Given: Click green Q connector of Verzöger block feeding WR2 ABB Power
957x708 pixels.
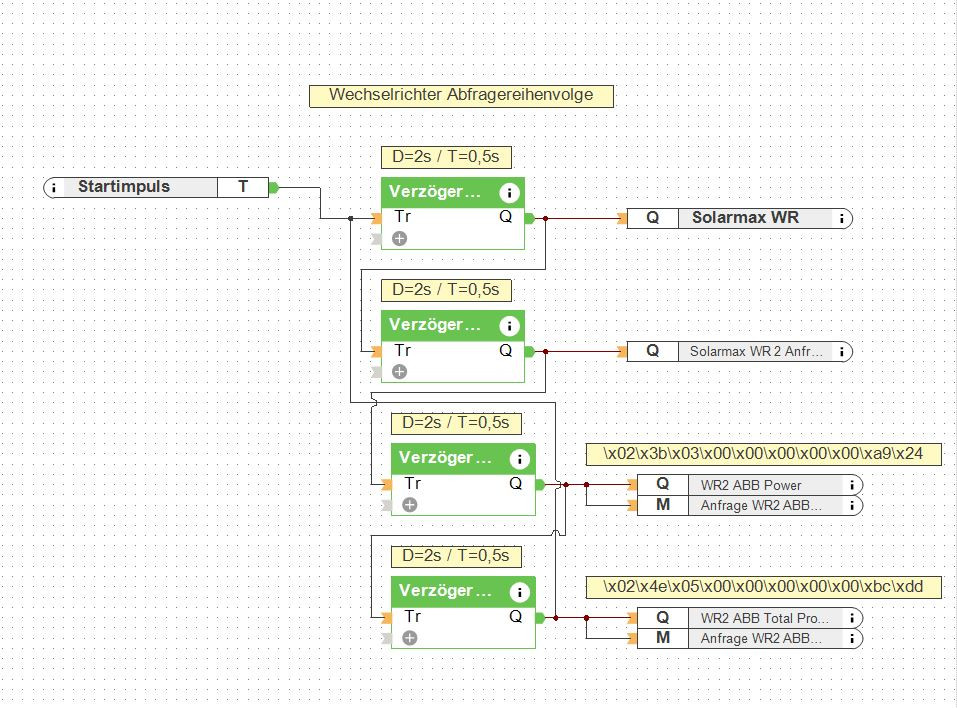Looking at the screenshot, I should pyautogui.click(x=540, y=485).
